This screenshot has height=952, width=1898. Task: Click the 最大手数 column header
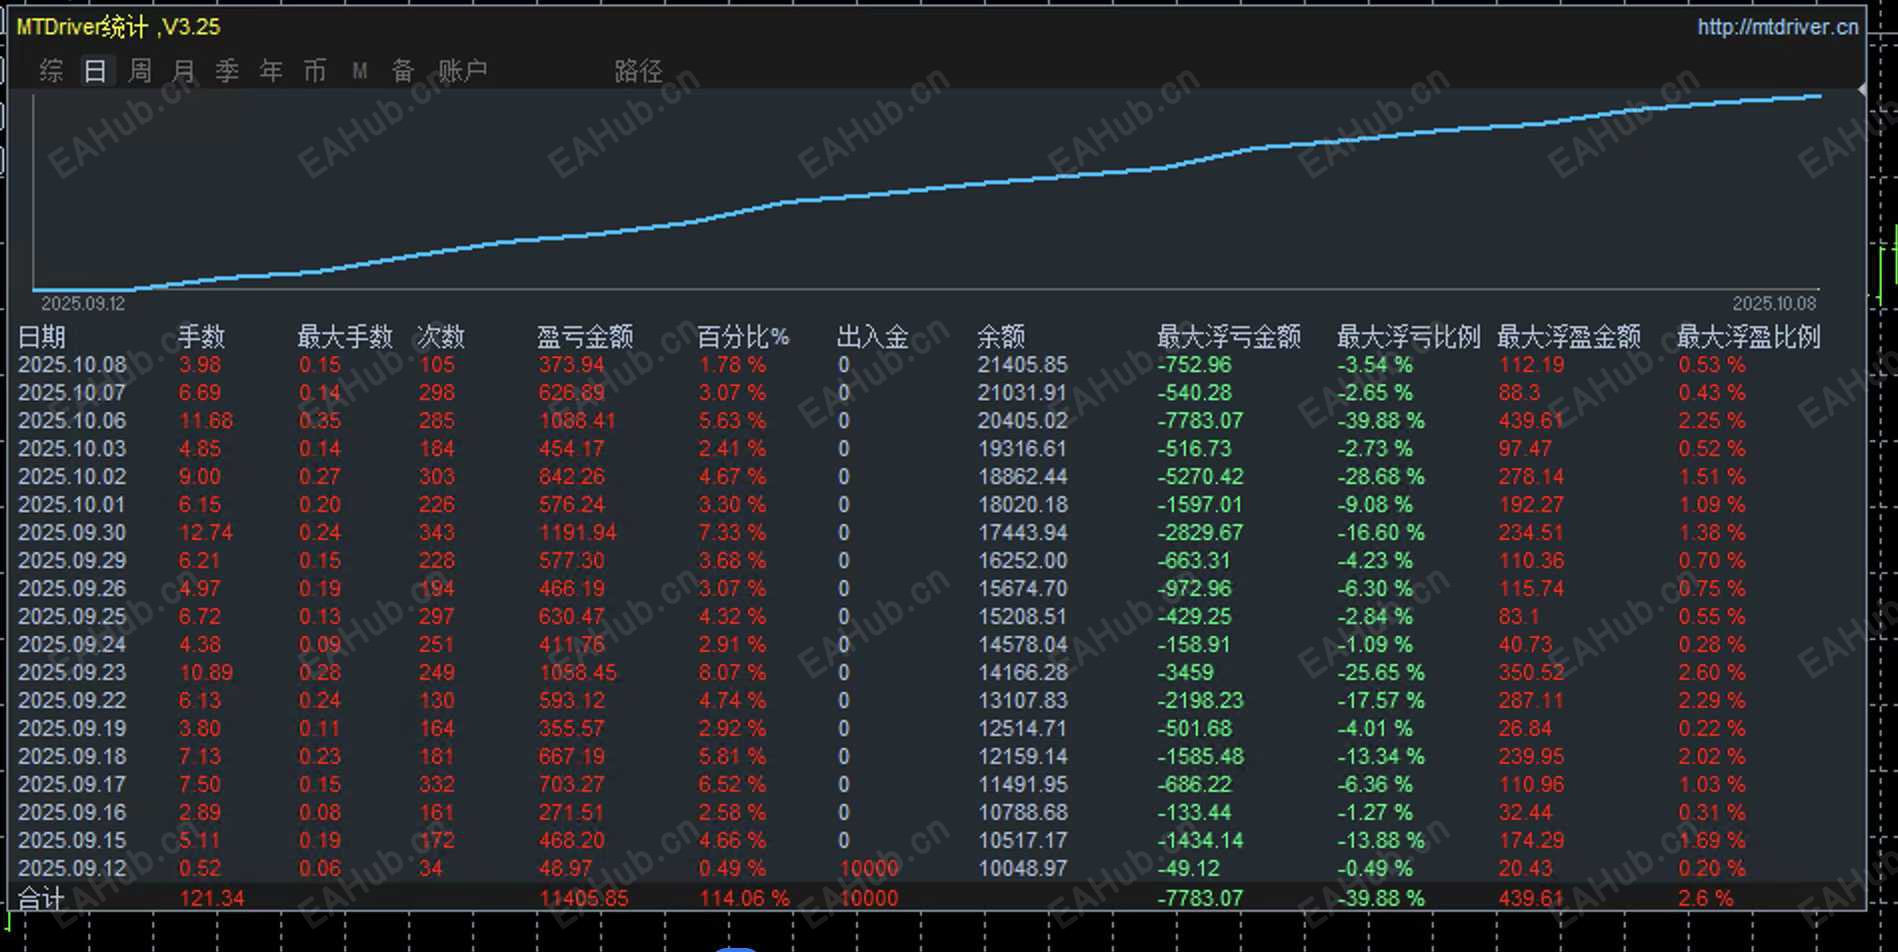345,337
